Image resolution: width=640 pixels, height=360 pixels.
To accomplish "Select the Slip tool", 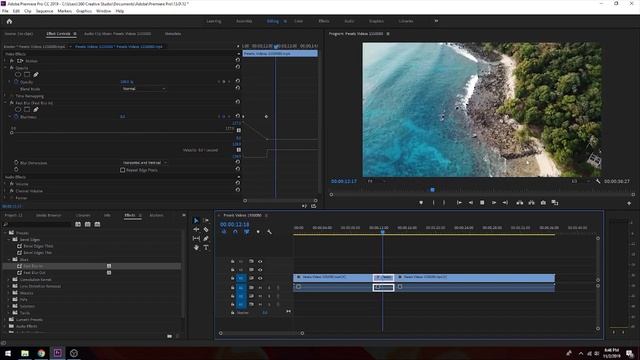I will pos(196,238).
